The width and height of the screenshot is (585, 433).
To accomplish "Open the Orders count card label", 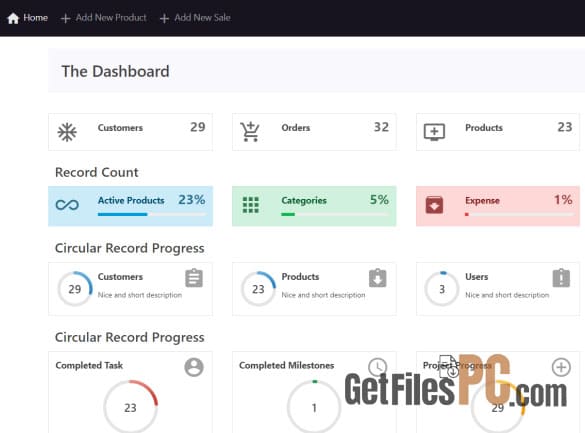I will pyautogui.click(x=295, y=128).
